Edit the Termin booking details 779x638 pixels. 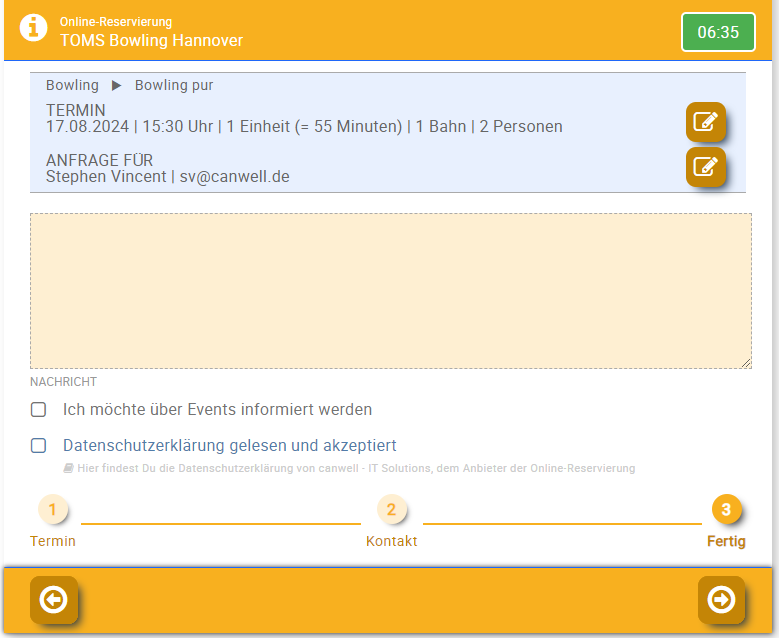tap(705, 122)
